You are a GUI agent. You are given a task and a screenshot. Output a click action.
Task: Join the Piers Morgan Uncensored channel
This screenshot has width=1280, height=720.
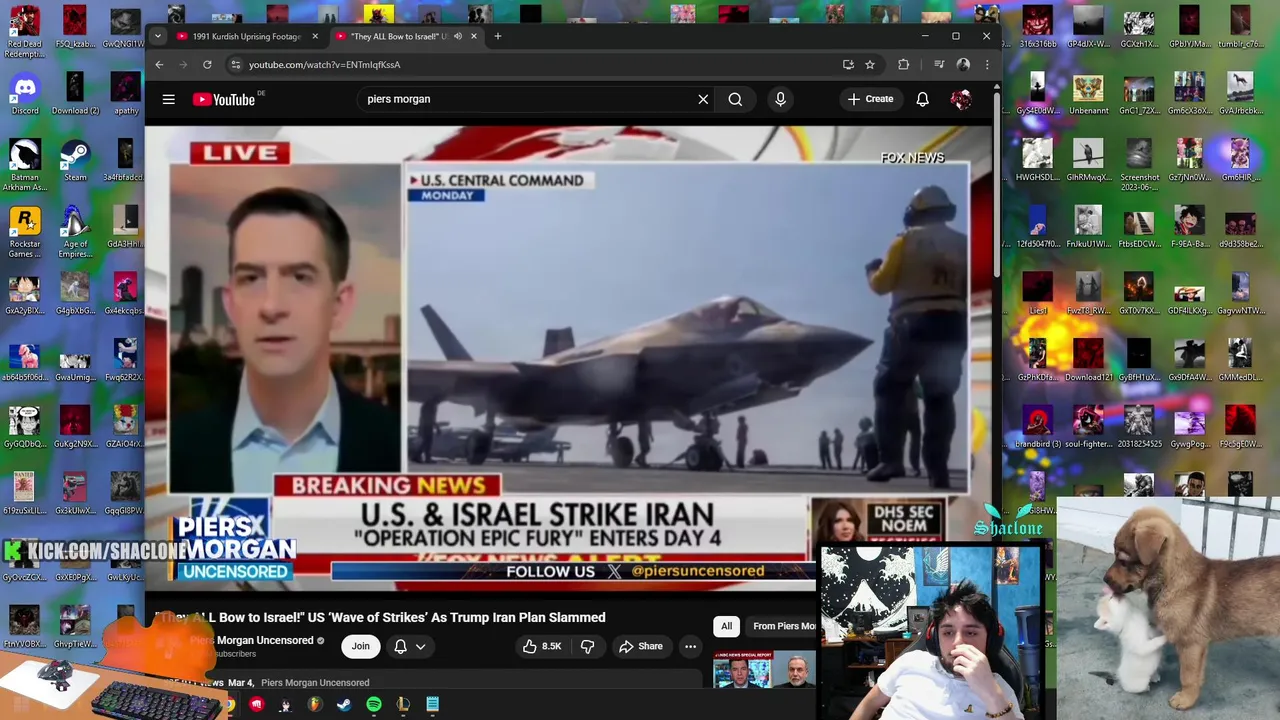[360, 646]
